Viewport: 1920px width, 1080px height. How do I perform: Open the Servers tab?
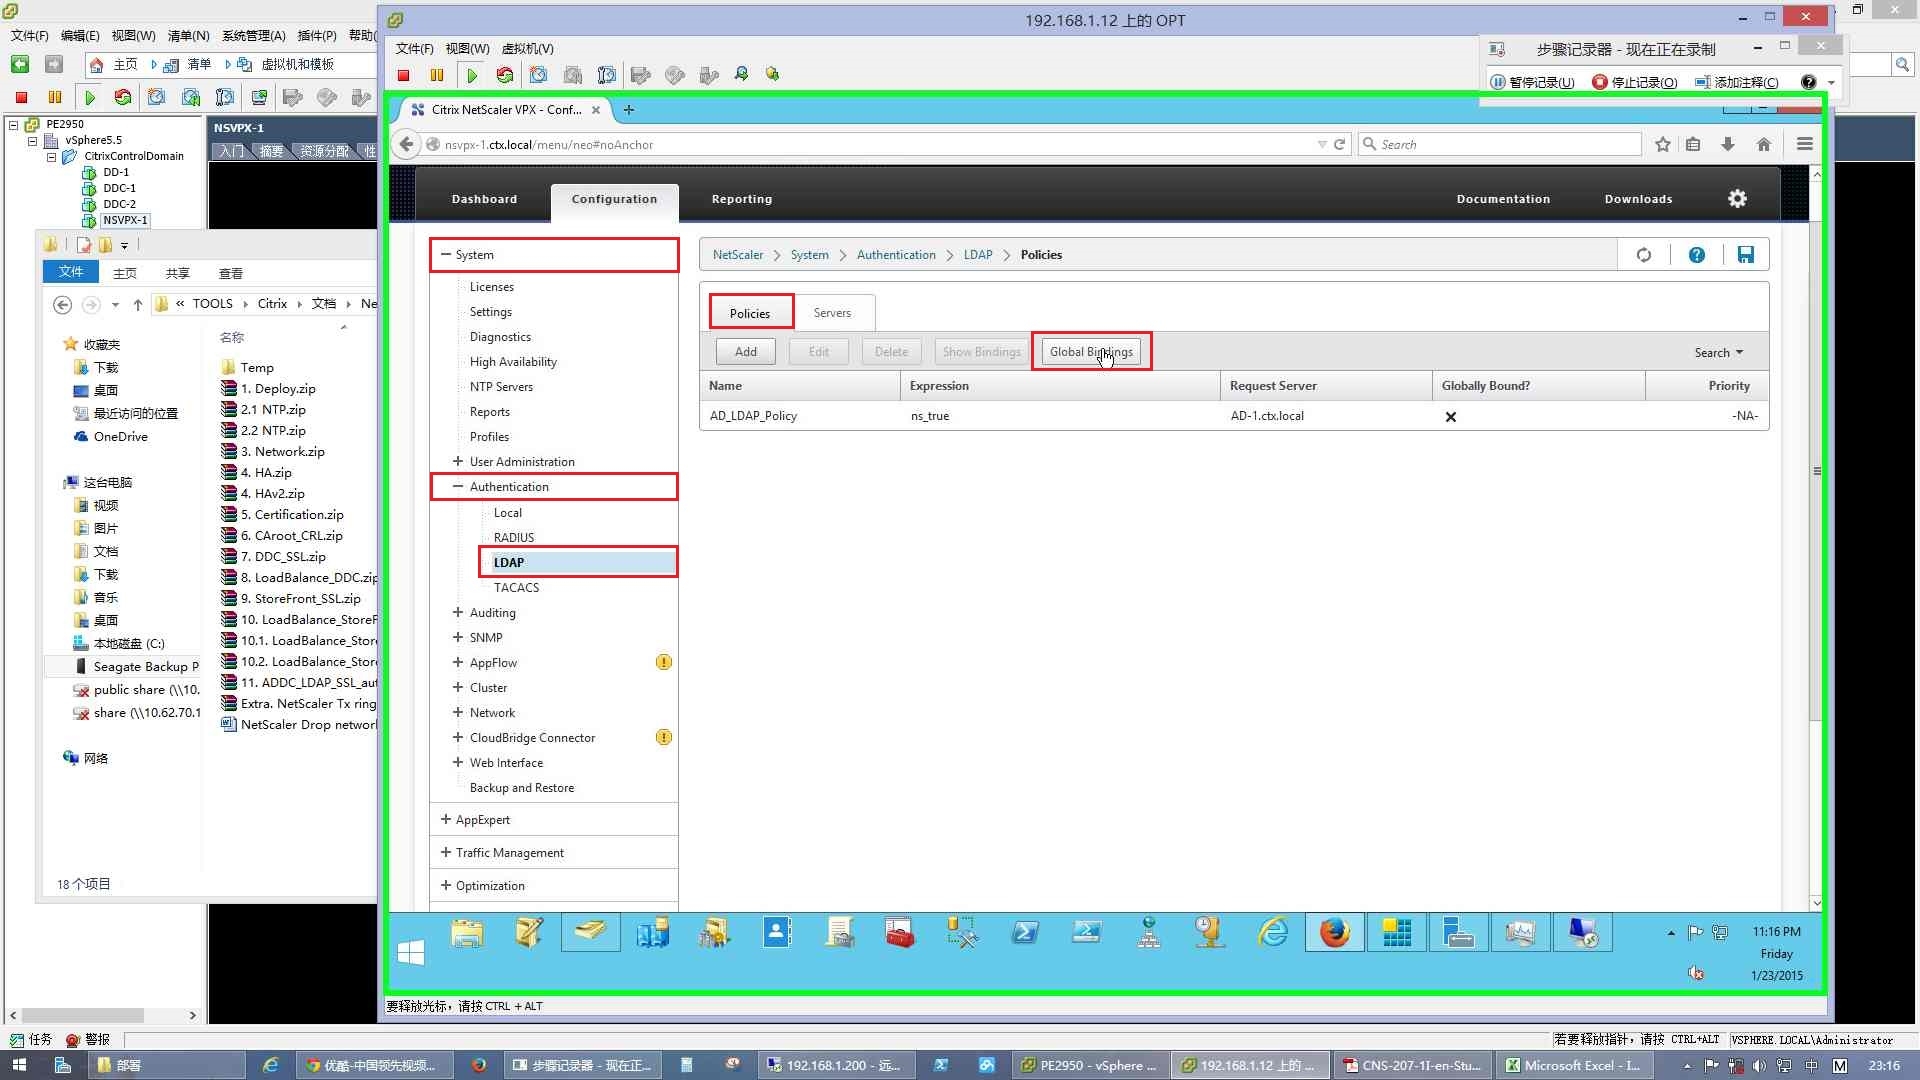click(x=832, y=313)
